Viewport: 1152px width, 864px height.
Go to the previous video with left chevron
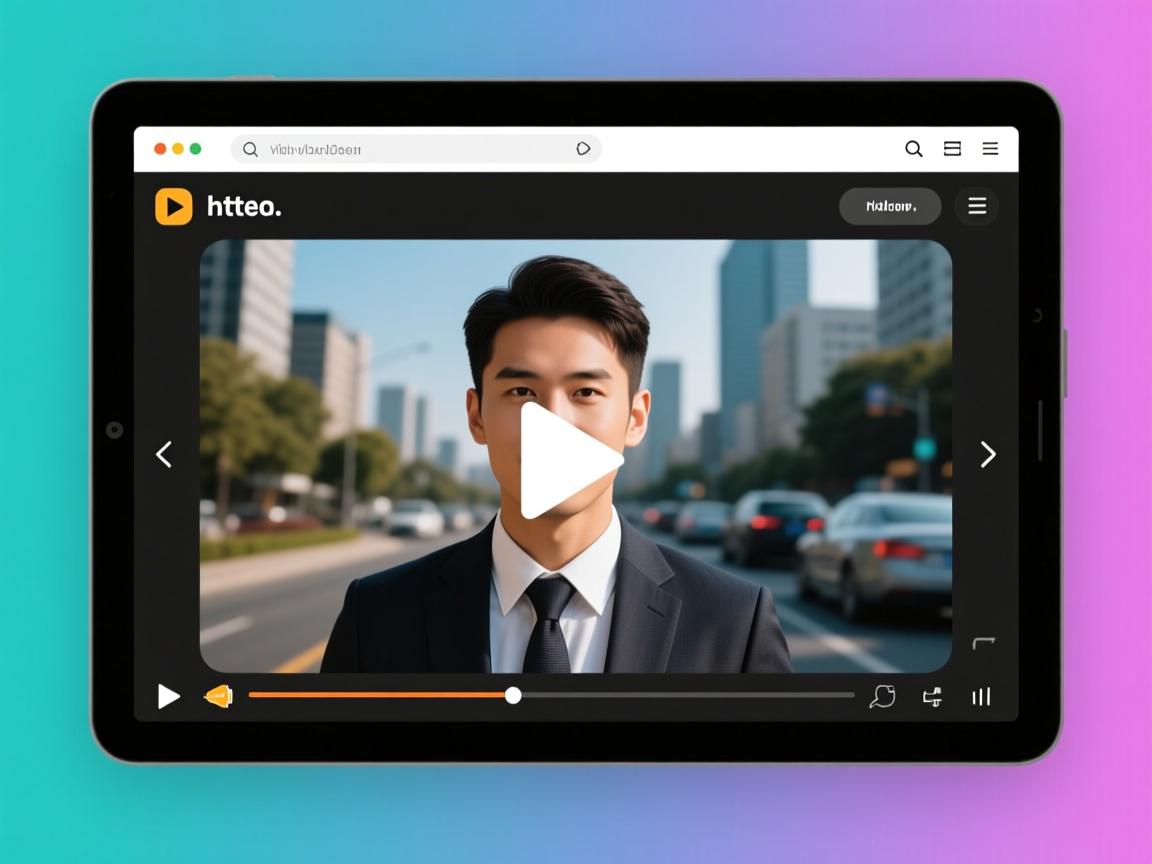coord(164,454)
